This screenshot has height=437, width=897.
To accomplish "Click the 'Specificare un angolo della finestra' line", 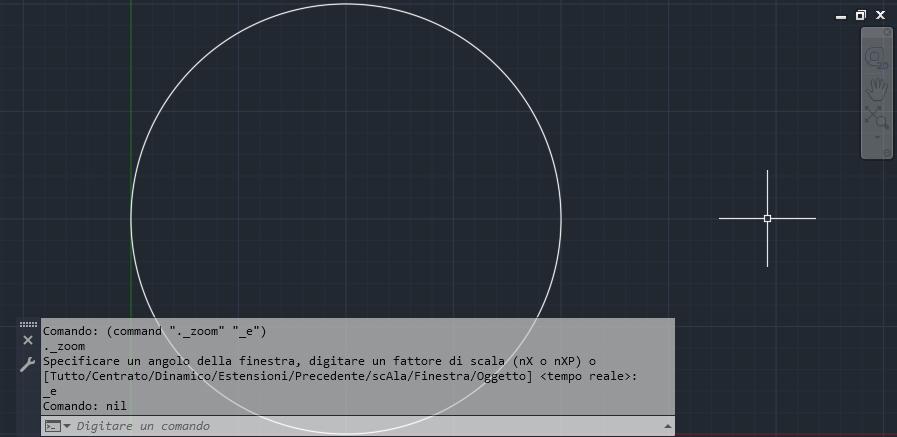I will pyautogui.click(x=319, y=361).
